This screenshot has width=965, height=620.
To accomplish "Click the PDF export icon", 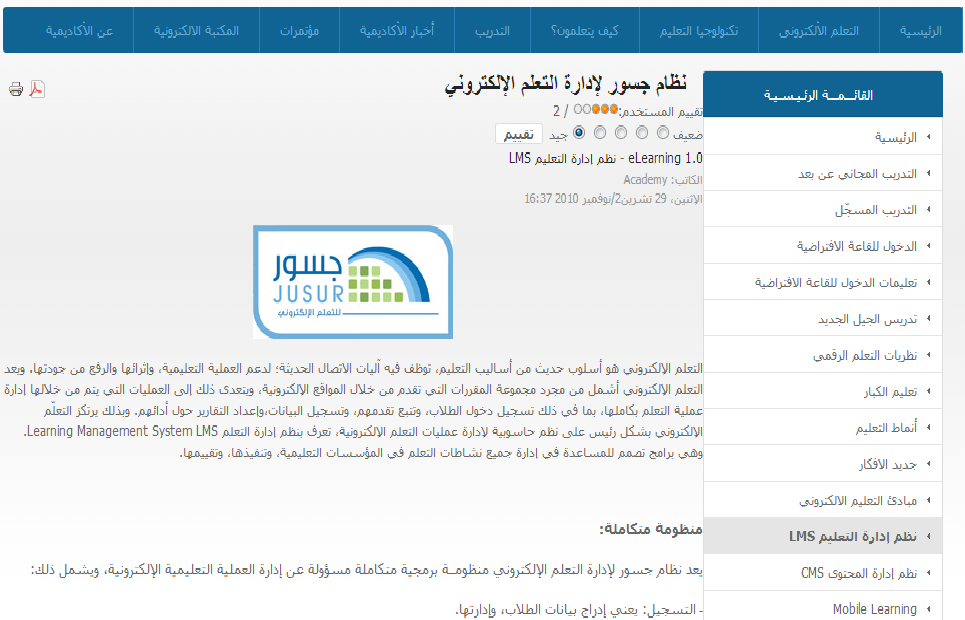I will coord(37,89).
